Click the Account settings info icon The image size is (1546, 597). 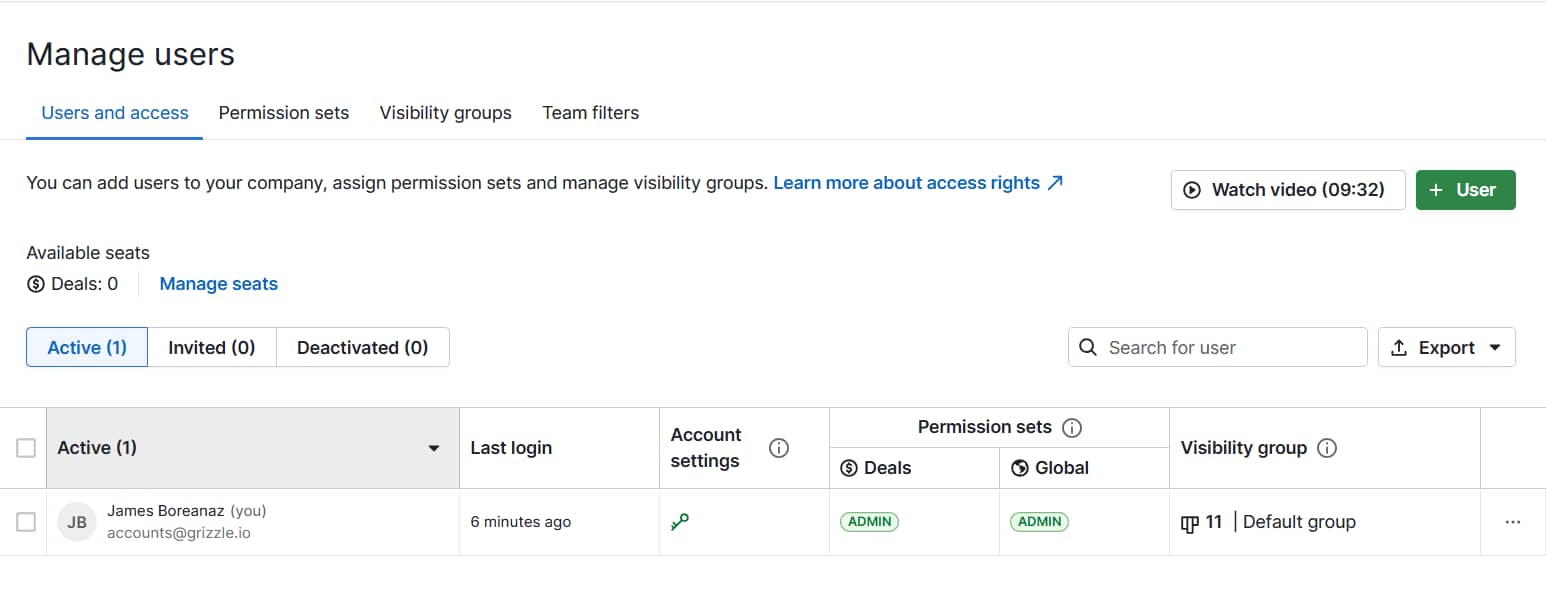[779, 448]
